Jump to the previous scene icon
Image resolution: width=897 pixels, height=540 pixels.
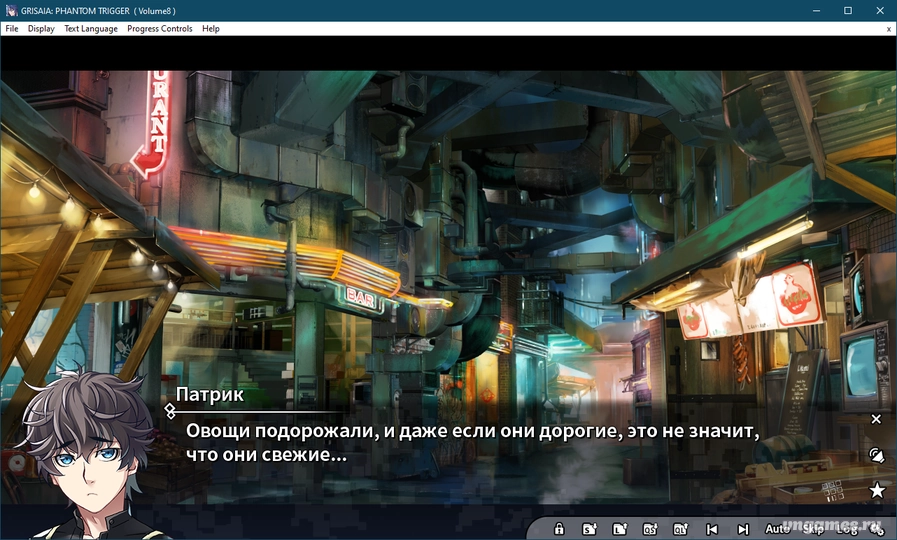pyautogui.click(x=712, y=529)
